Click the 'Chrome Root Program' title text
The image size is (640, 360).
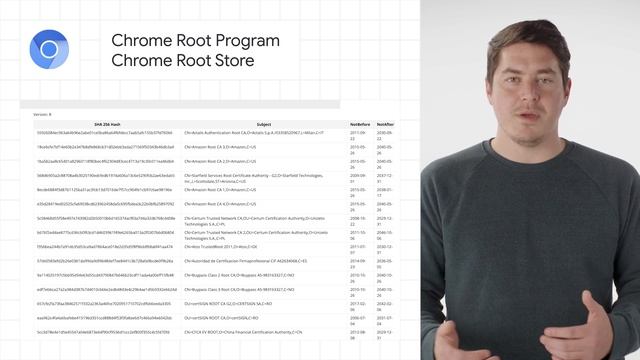click(x=196, y=41)
